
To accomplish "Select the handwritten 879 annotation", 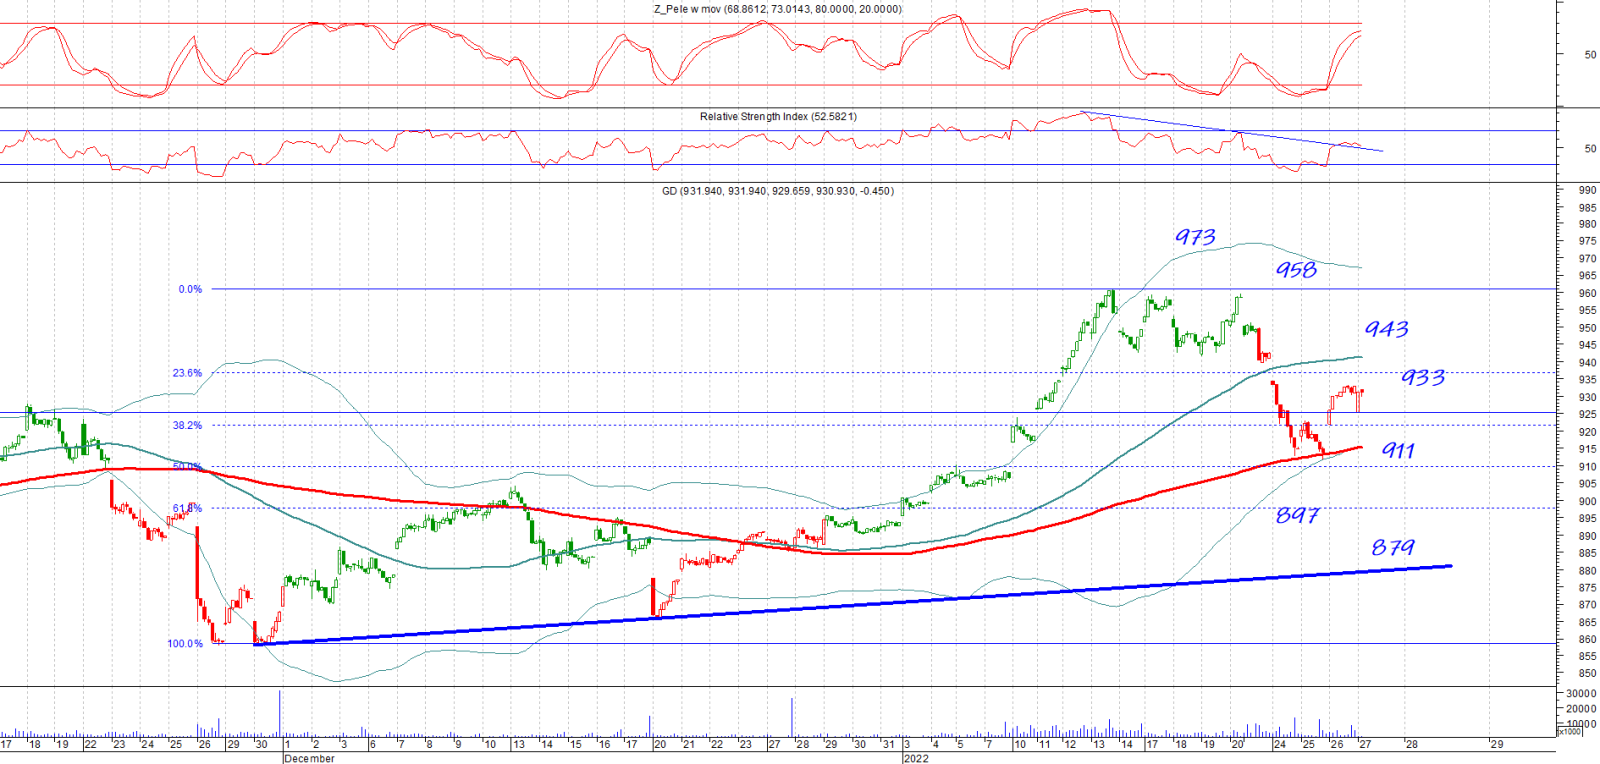I will (1393, 547).
